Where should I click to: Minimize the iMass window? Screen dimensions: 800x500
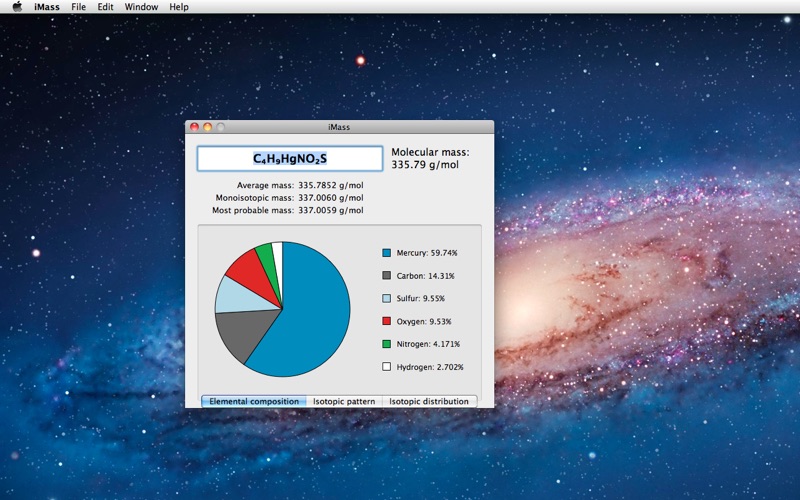[208, 127]
